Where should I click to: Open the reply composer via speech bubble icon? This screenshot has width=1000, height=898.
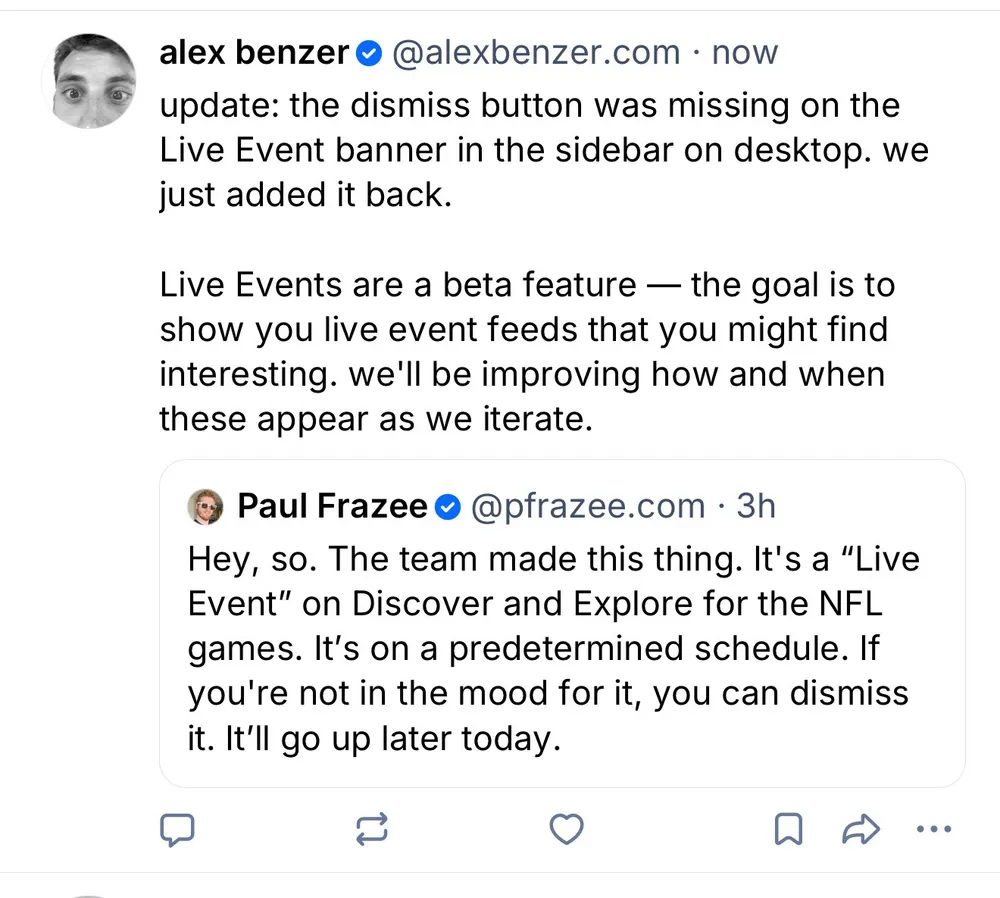point(177,828)
